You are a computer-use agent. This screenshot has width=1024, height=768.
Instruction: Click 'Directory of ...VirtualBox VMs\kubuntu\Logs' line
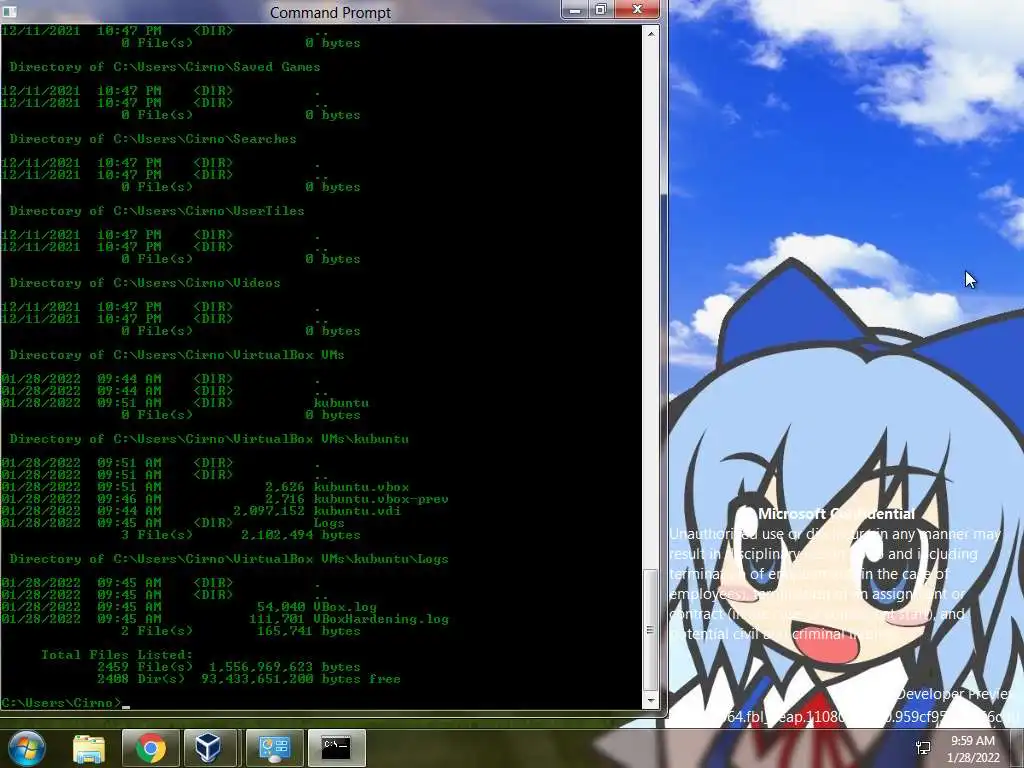tap(229, 559)
